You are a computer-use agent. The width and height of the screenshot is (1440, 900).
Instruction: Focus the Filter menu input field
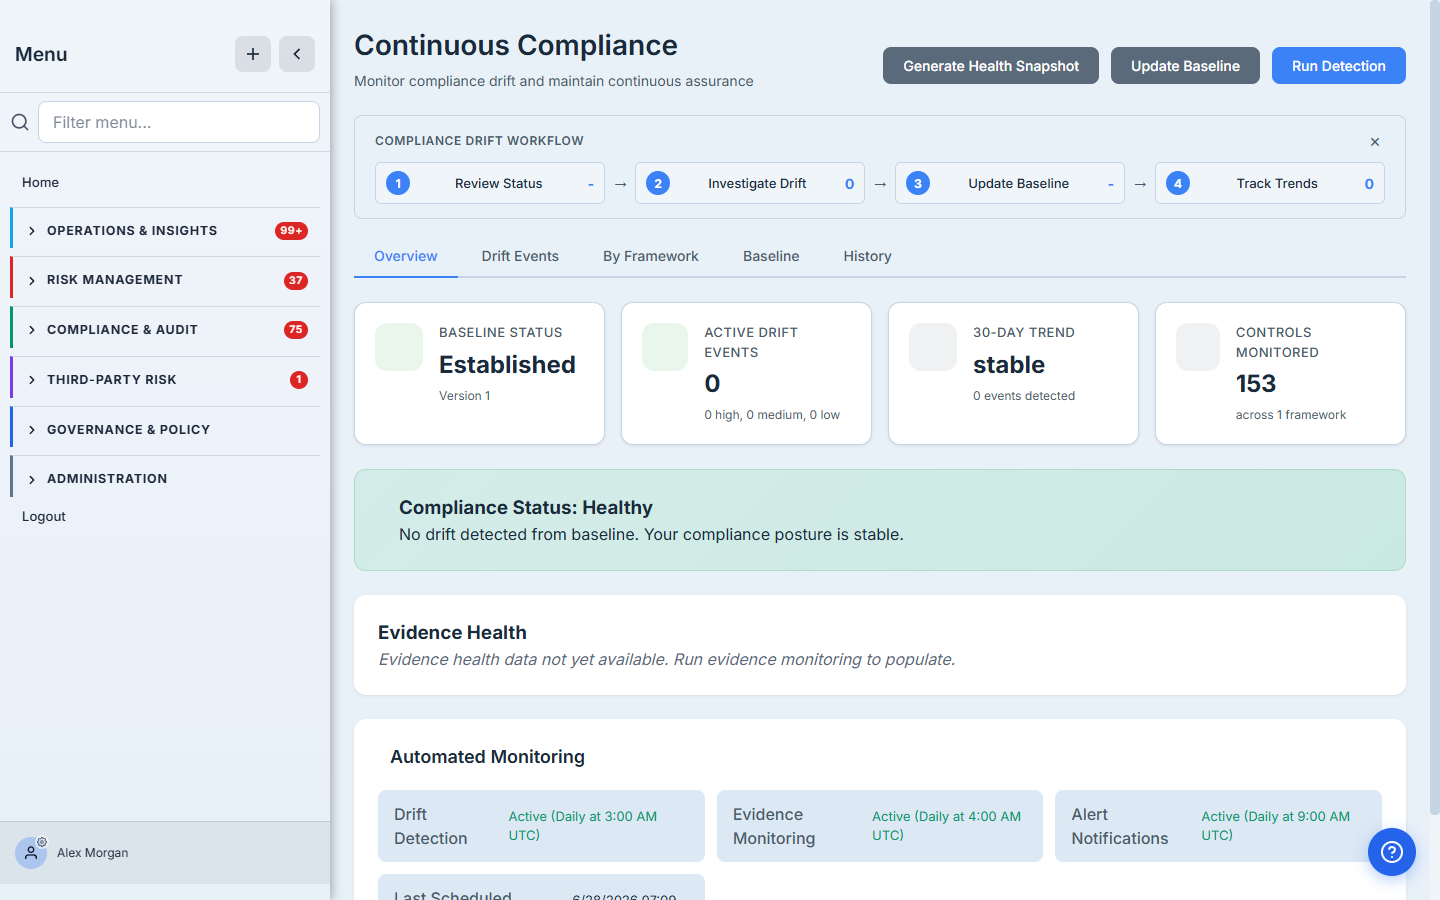[x=179, y=122]
